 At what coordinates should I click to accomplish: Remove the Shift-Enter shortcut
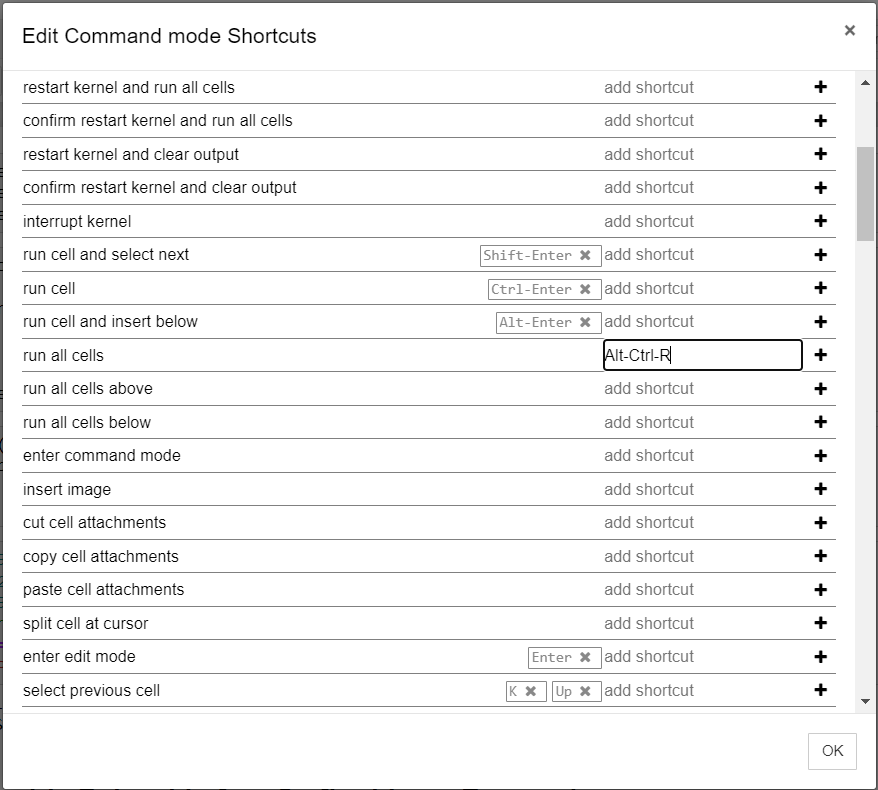click(585, 255)
